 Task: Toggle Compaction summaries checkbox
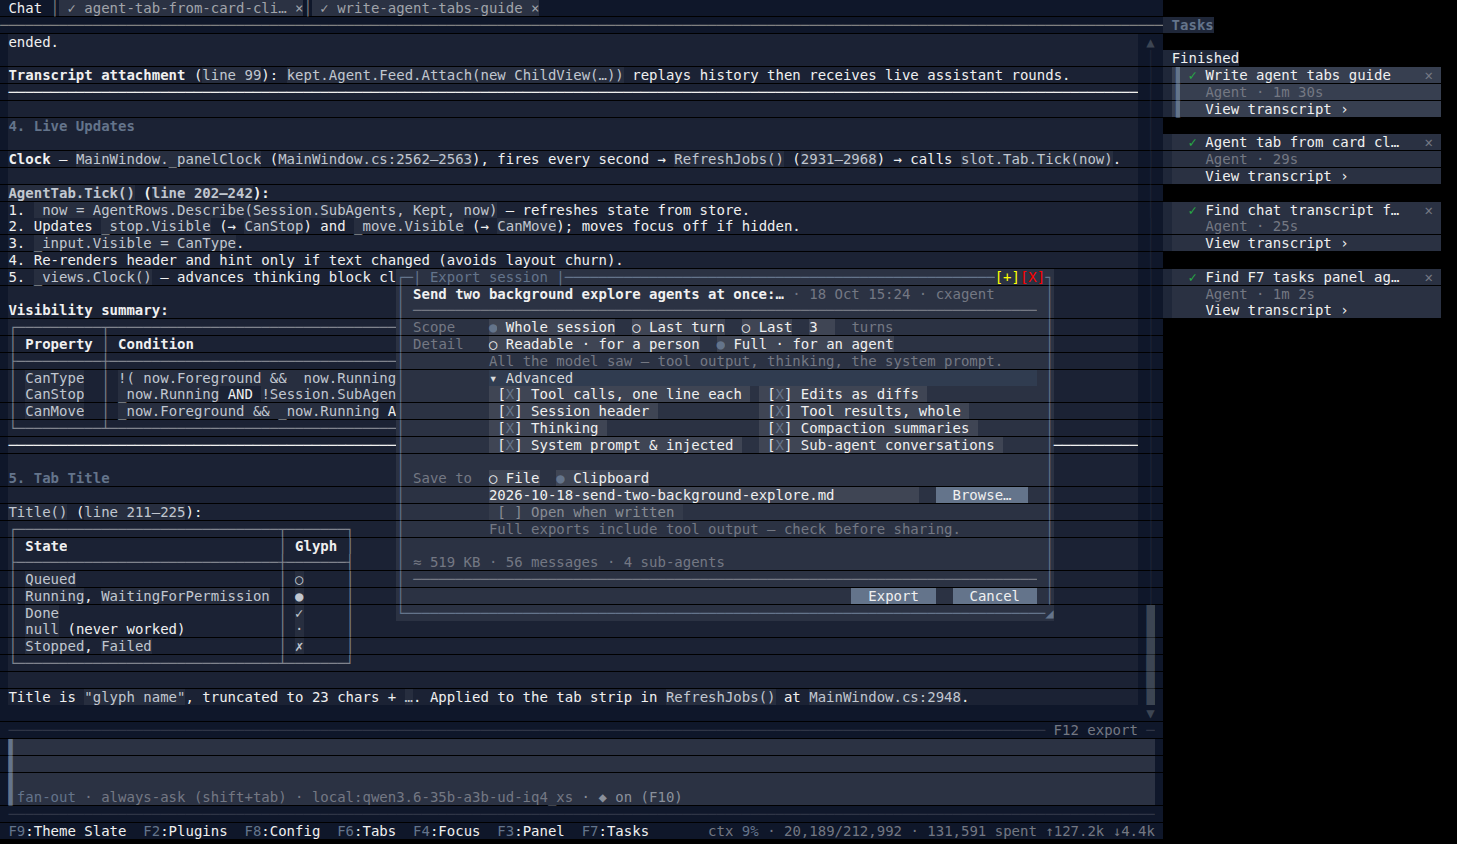click(x=868, y=428)
